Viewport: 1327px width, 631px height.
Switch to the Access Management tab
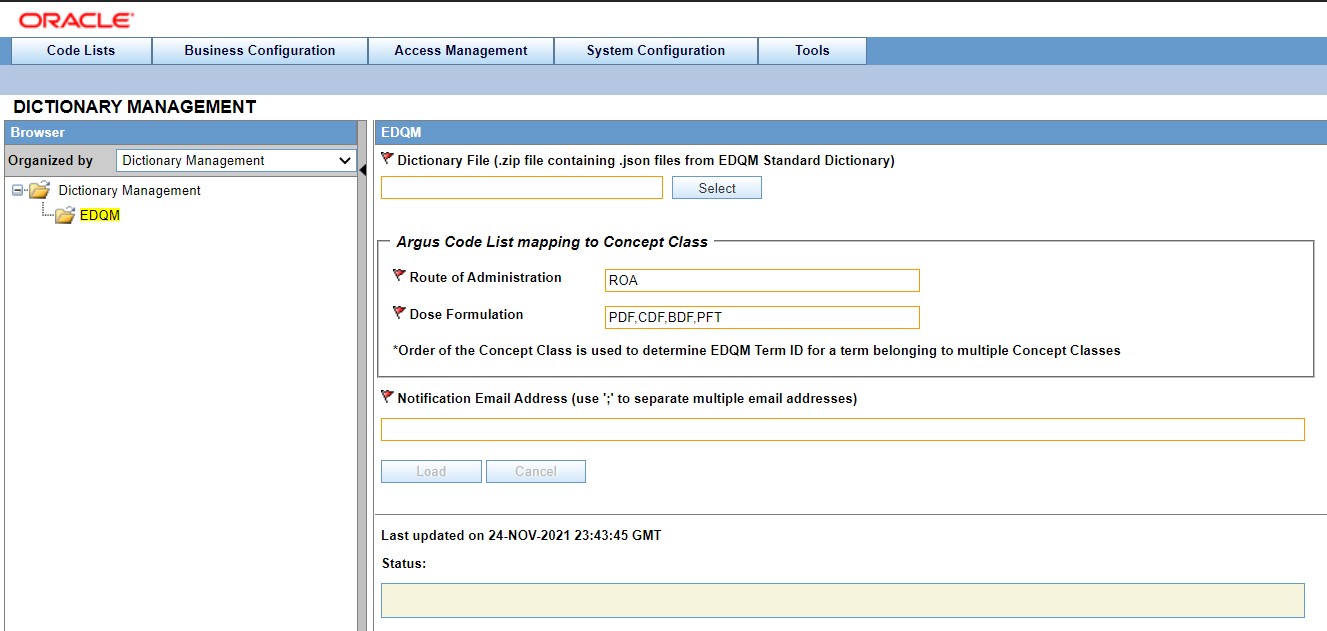click(461, 50)
